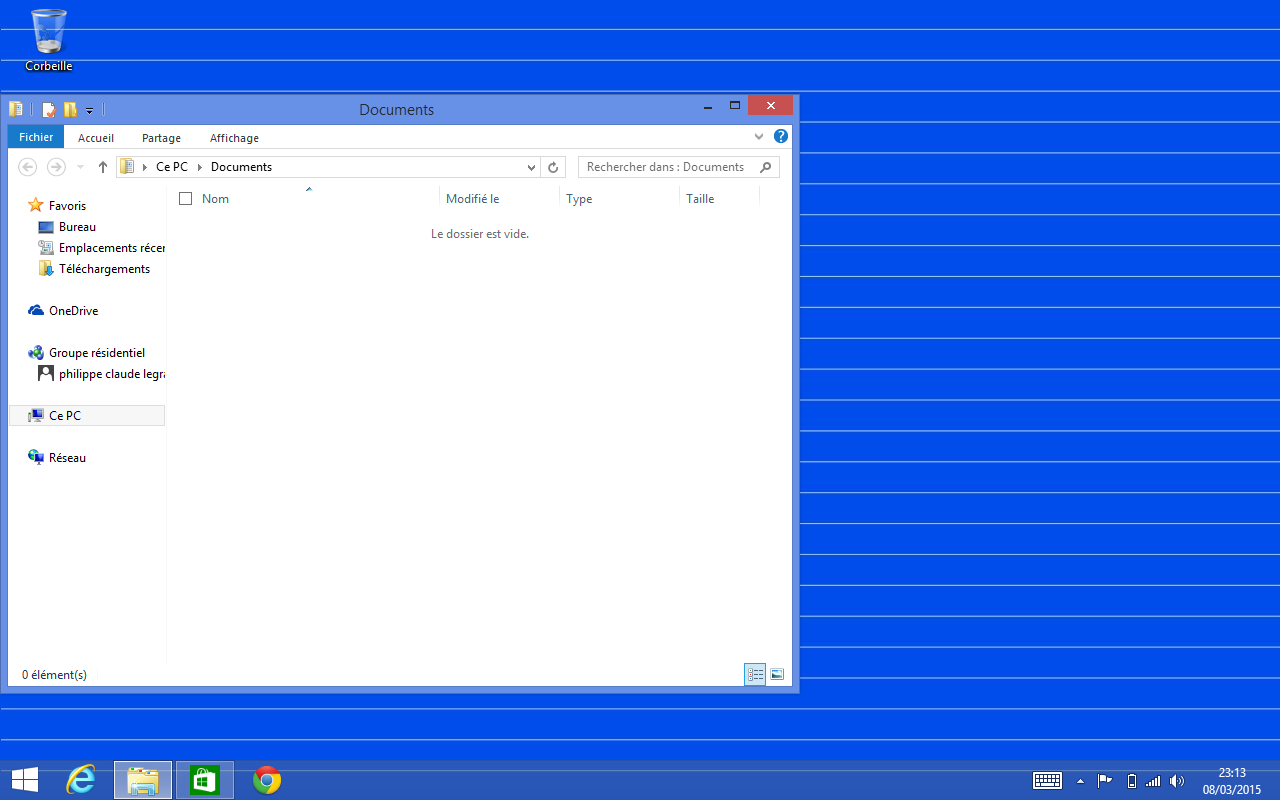Open the Customize Quick Access Toolbar dropdown

tap(89, 110)
